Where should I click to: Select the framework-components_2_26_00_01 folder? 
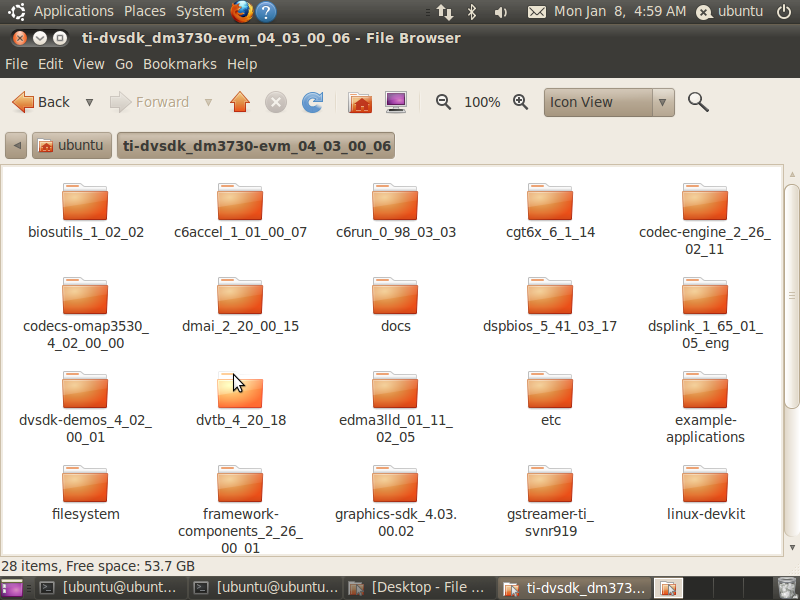(x=240, y=509)
